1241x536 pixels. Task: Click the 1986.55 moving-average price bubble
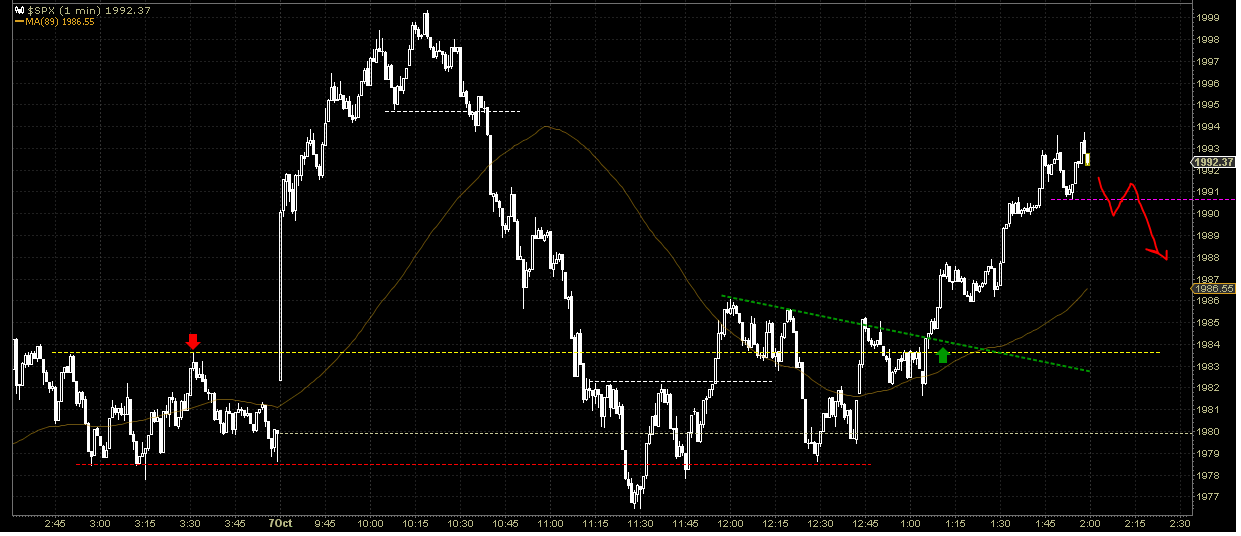tap(1215, 288)
